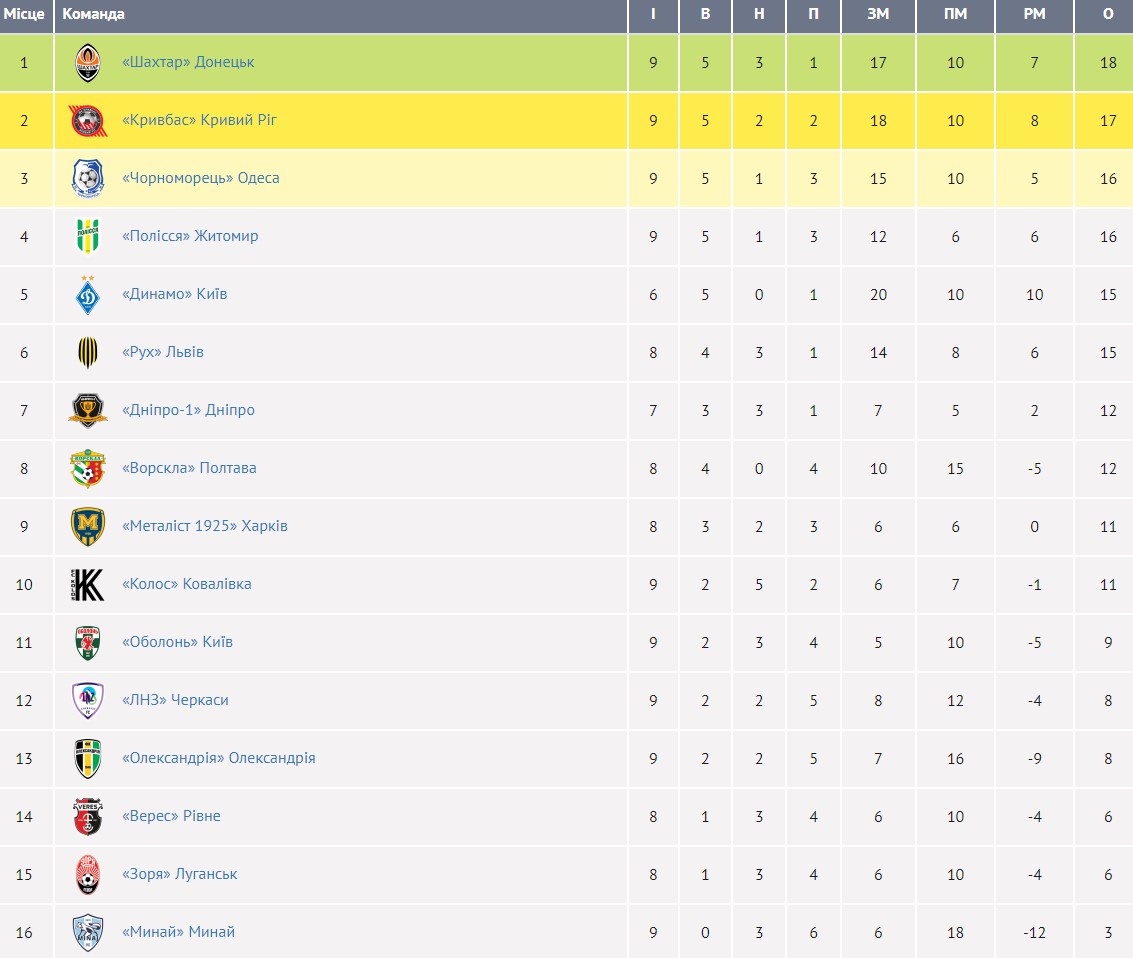Follow the «Оболонь» Київ team link
This screenshot has height=958, width=1133.
(177, 642)
